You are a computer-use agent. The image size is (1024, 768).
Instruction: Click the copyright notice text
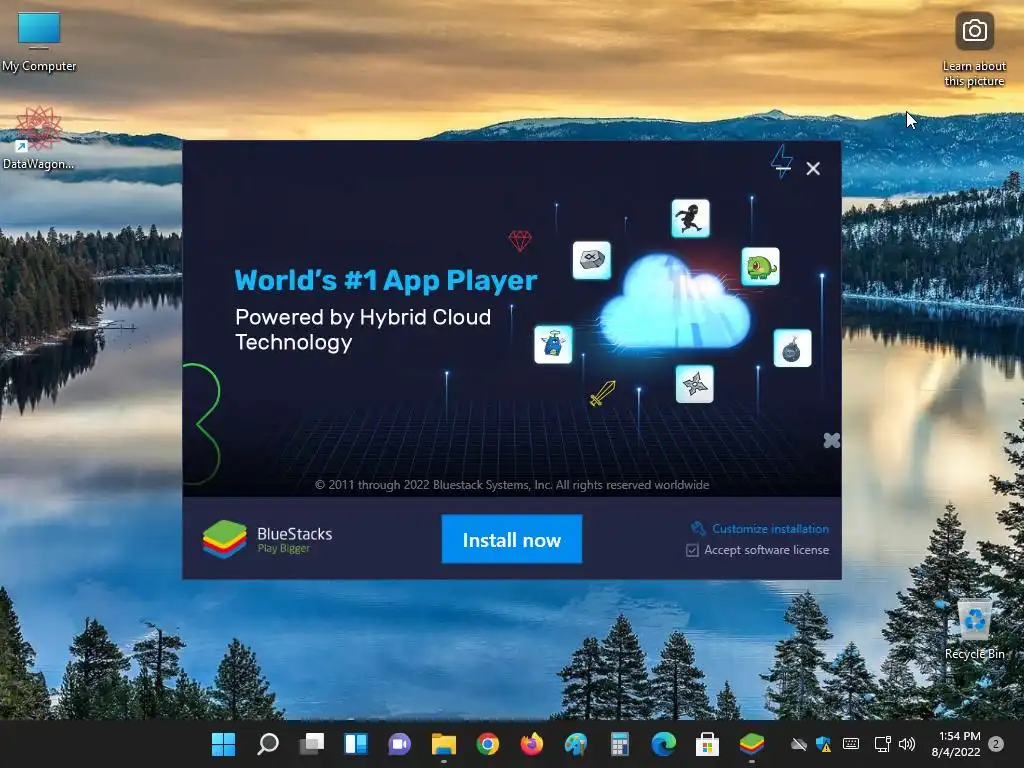point(512,485)
